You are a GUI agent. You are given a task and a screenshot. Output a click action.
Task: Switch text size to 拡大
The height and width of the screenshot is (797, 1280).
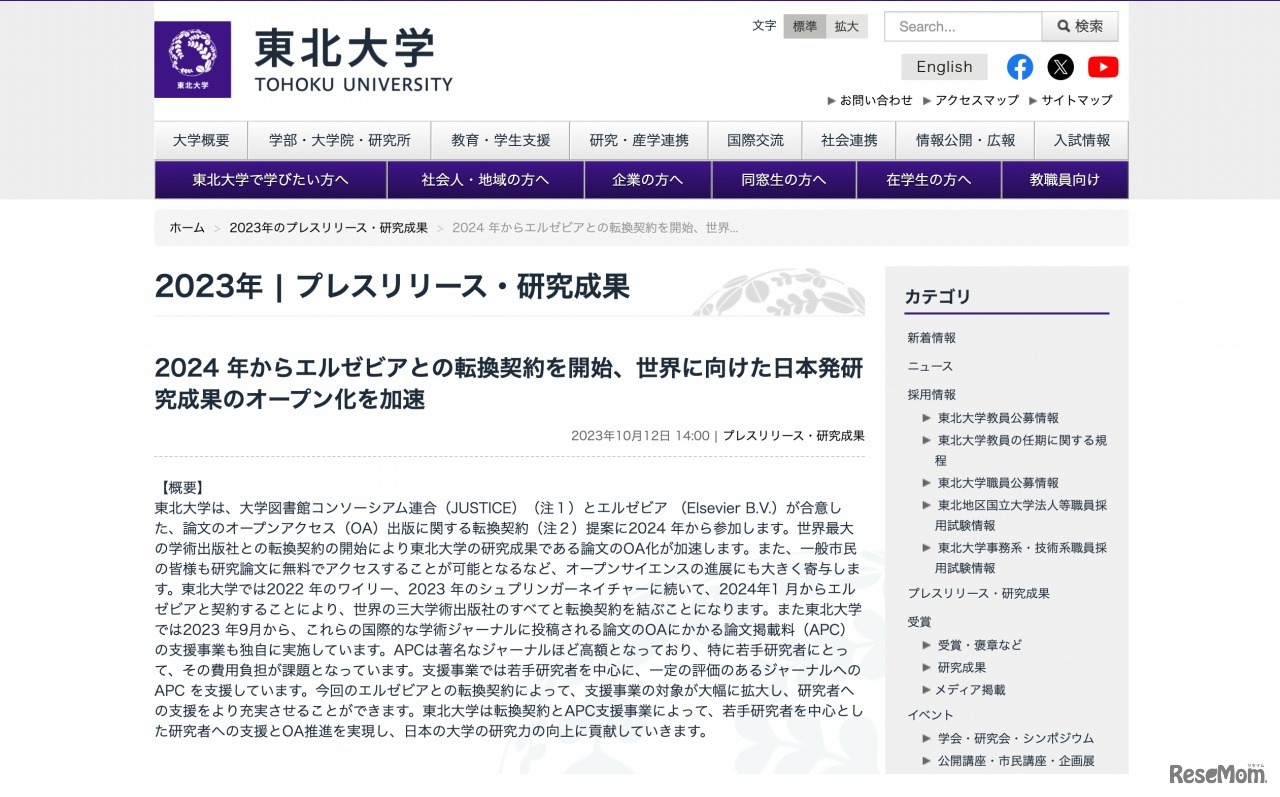[846, 26]
